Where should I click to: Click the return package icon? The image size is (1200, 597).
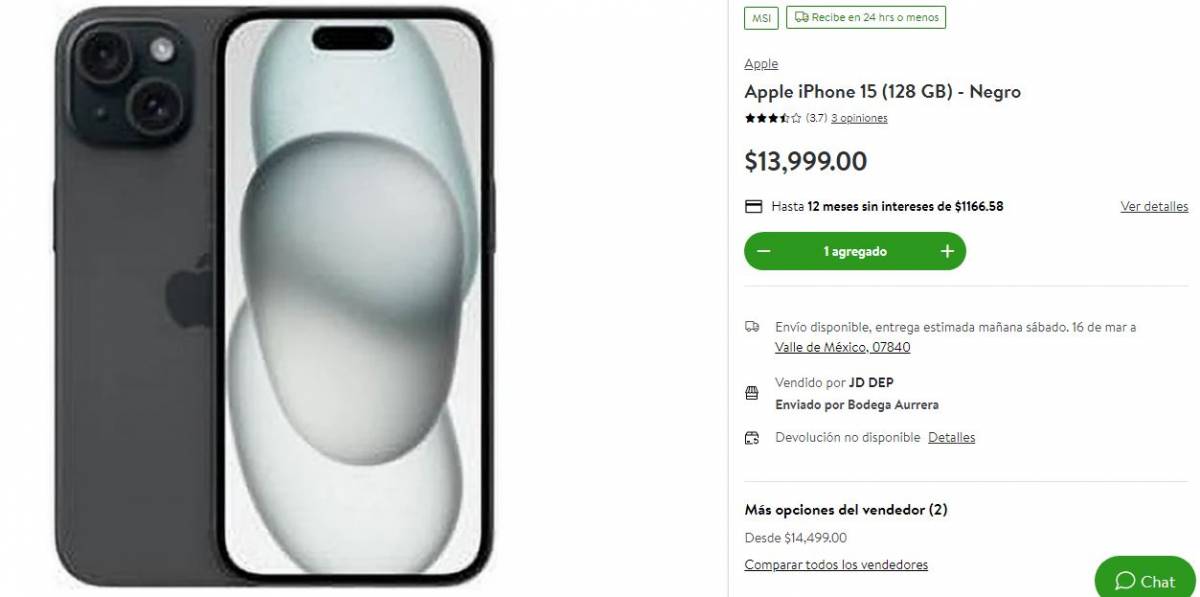pos(752,438)
